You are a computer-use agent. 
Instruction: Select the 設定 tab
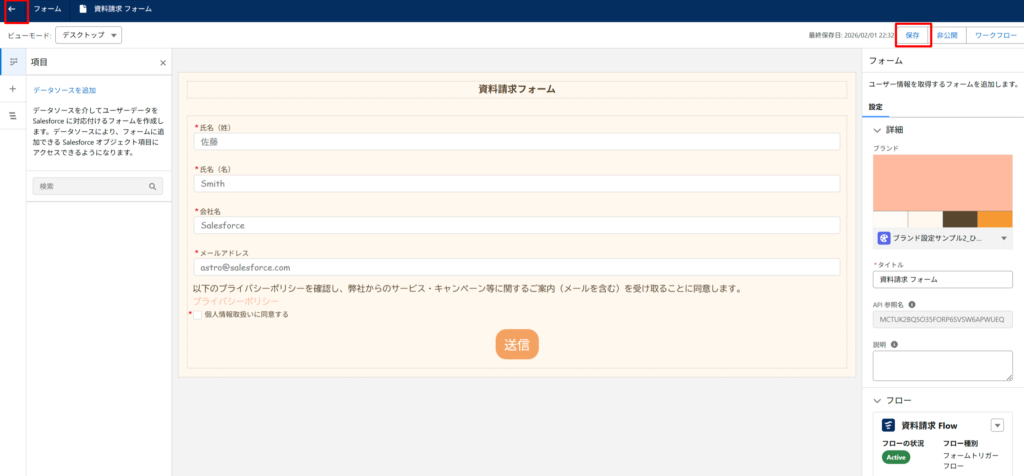[x=875, y=107]
